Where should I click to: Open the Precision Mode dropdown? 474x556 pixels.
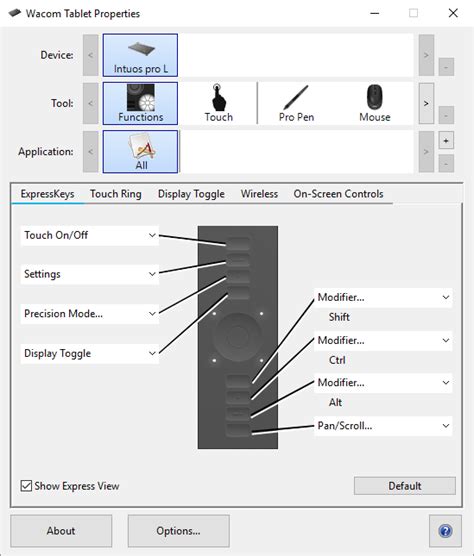point(90,314)
